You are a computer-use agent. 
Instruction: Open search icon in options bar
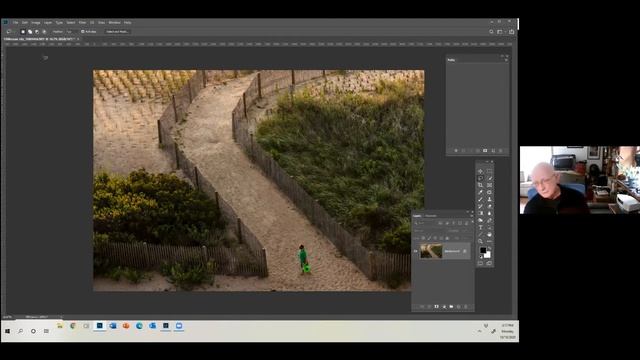pos(491,31)
